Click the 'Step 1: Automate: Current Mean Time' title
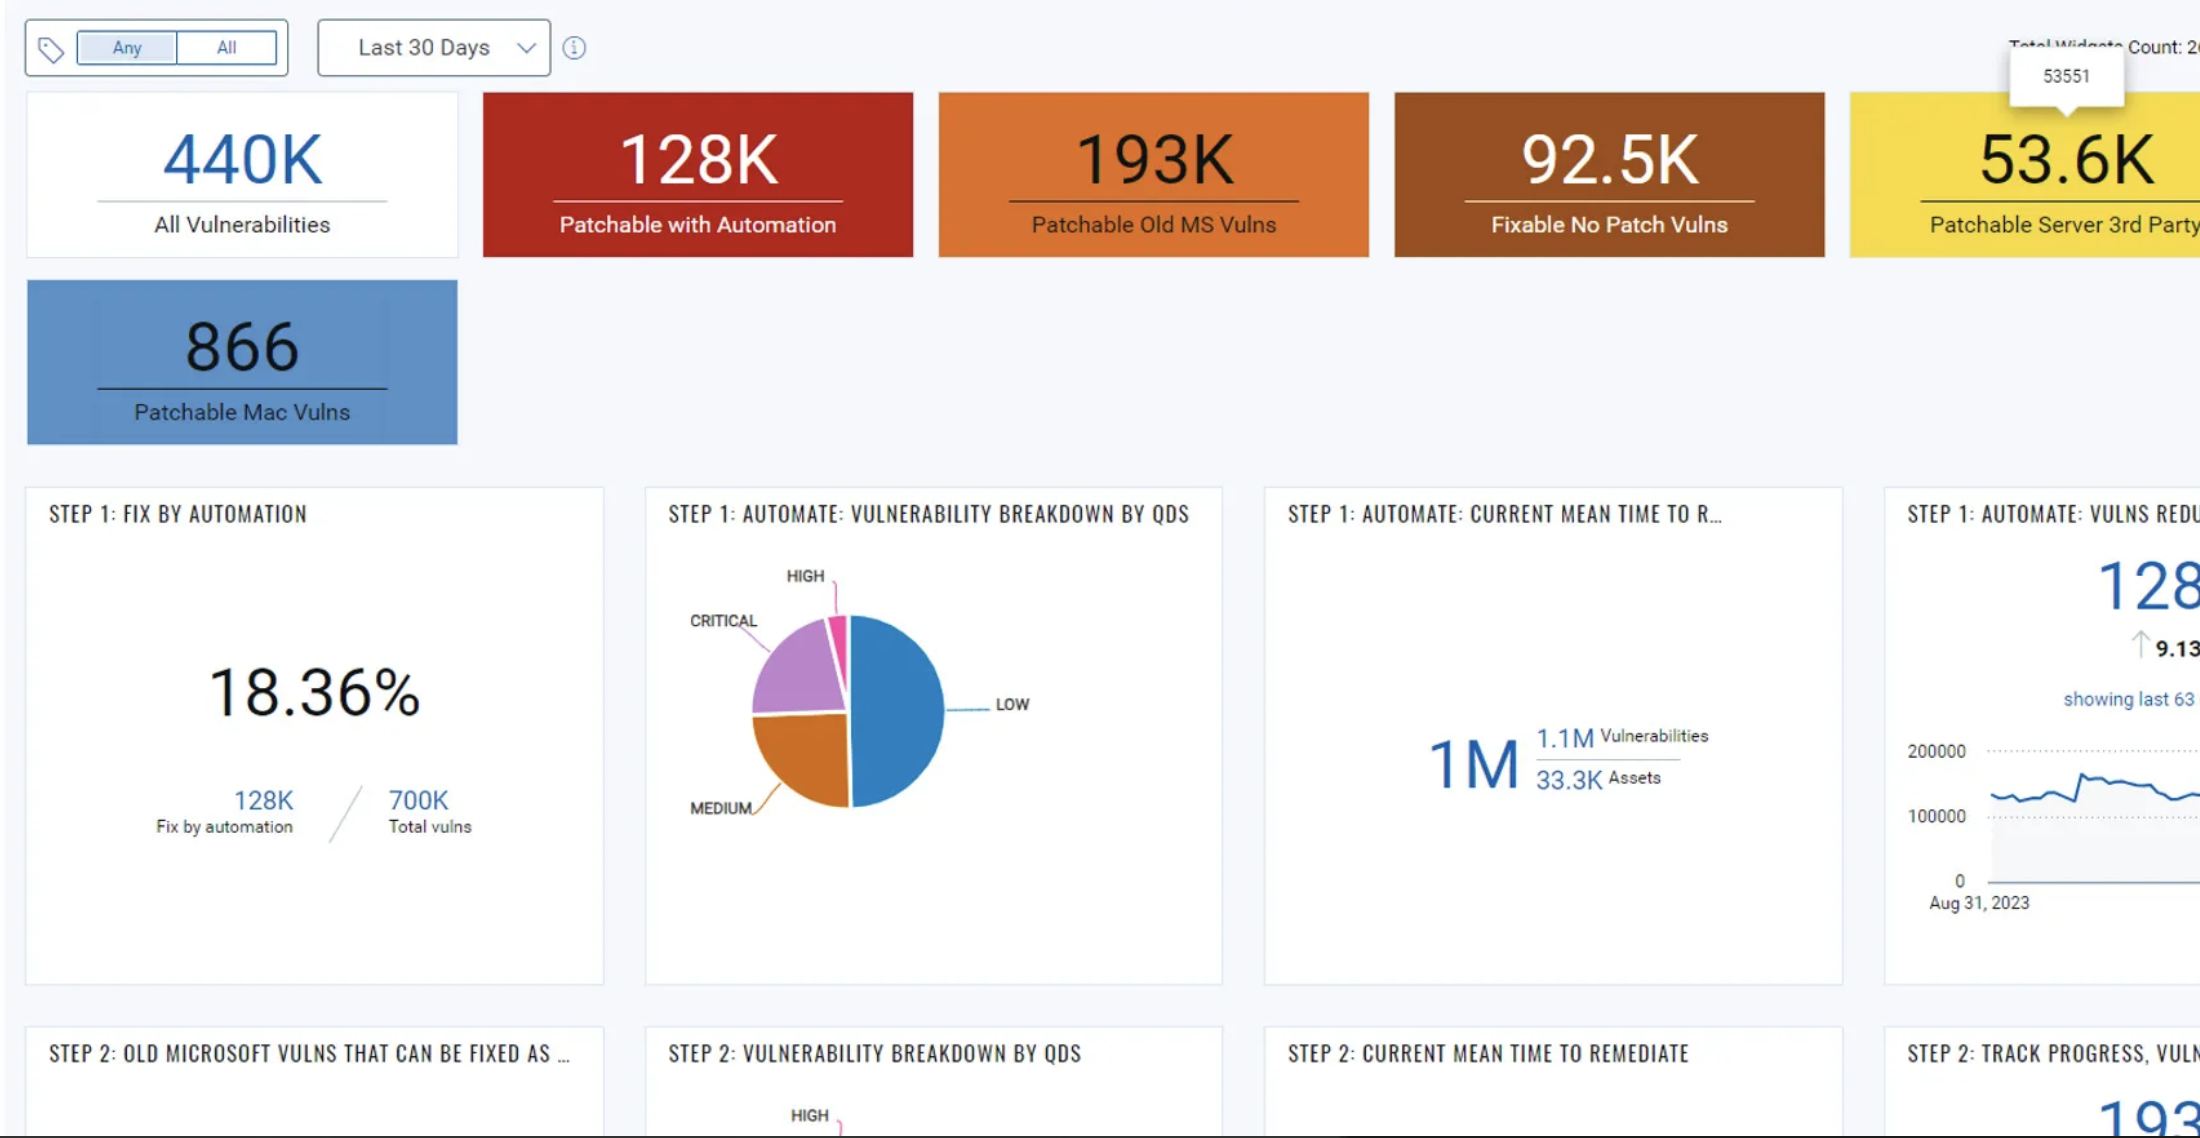Screen dimensions: 2200x1138 point(1505,514)
